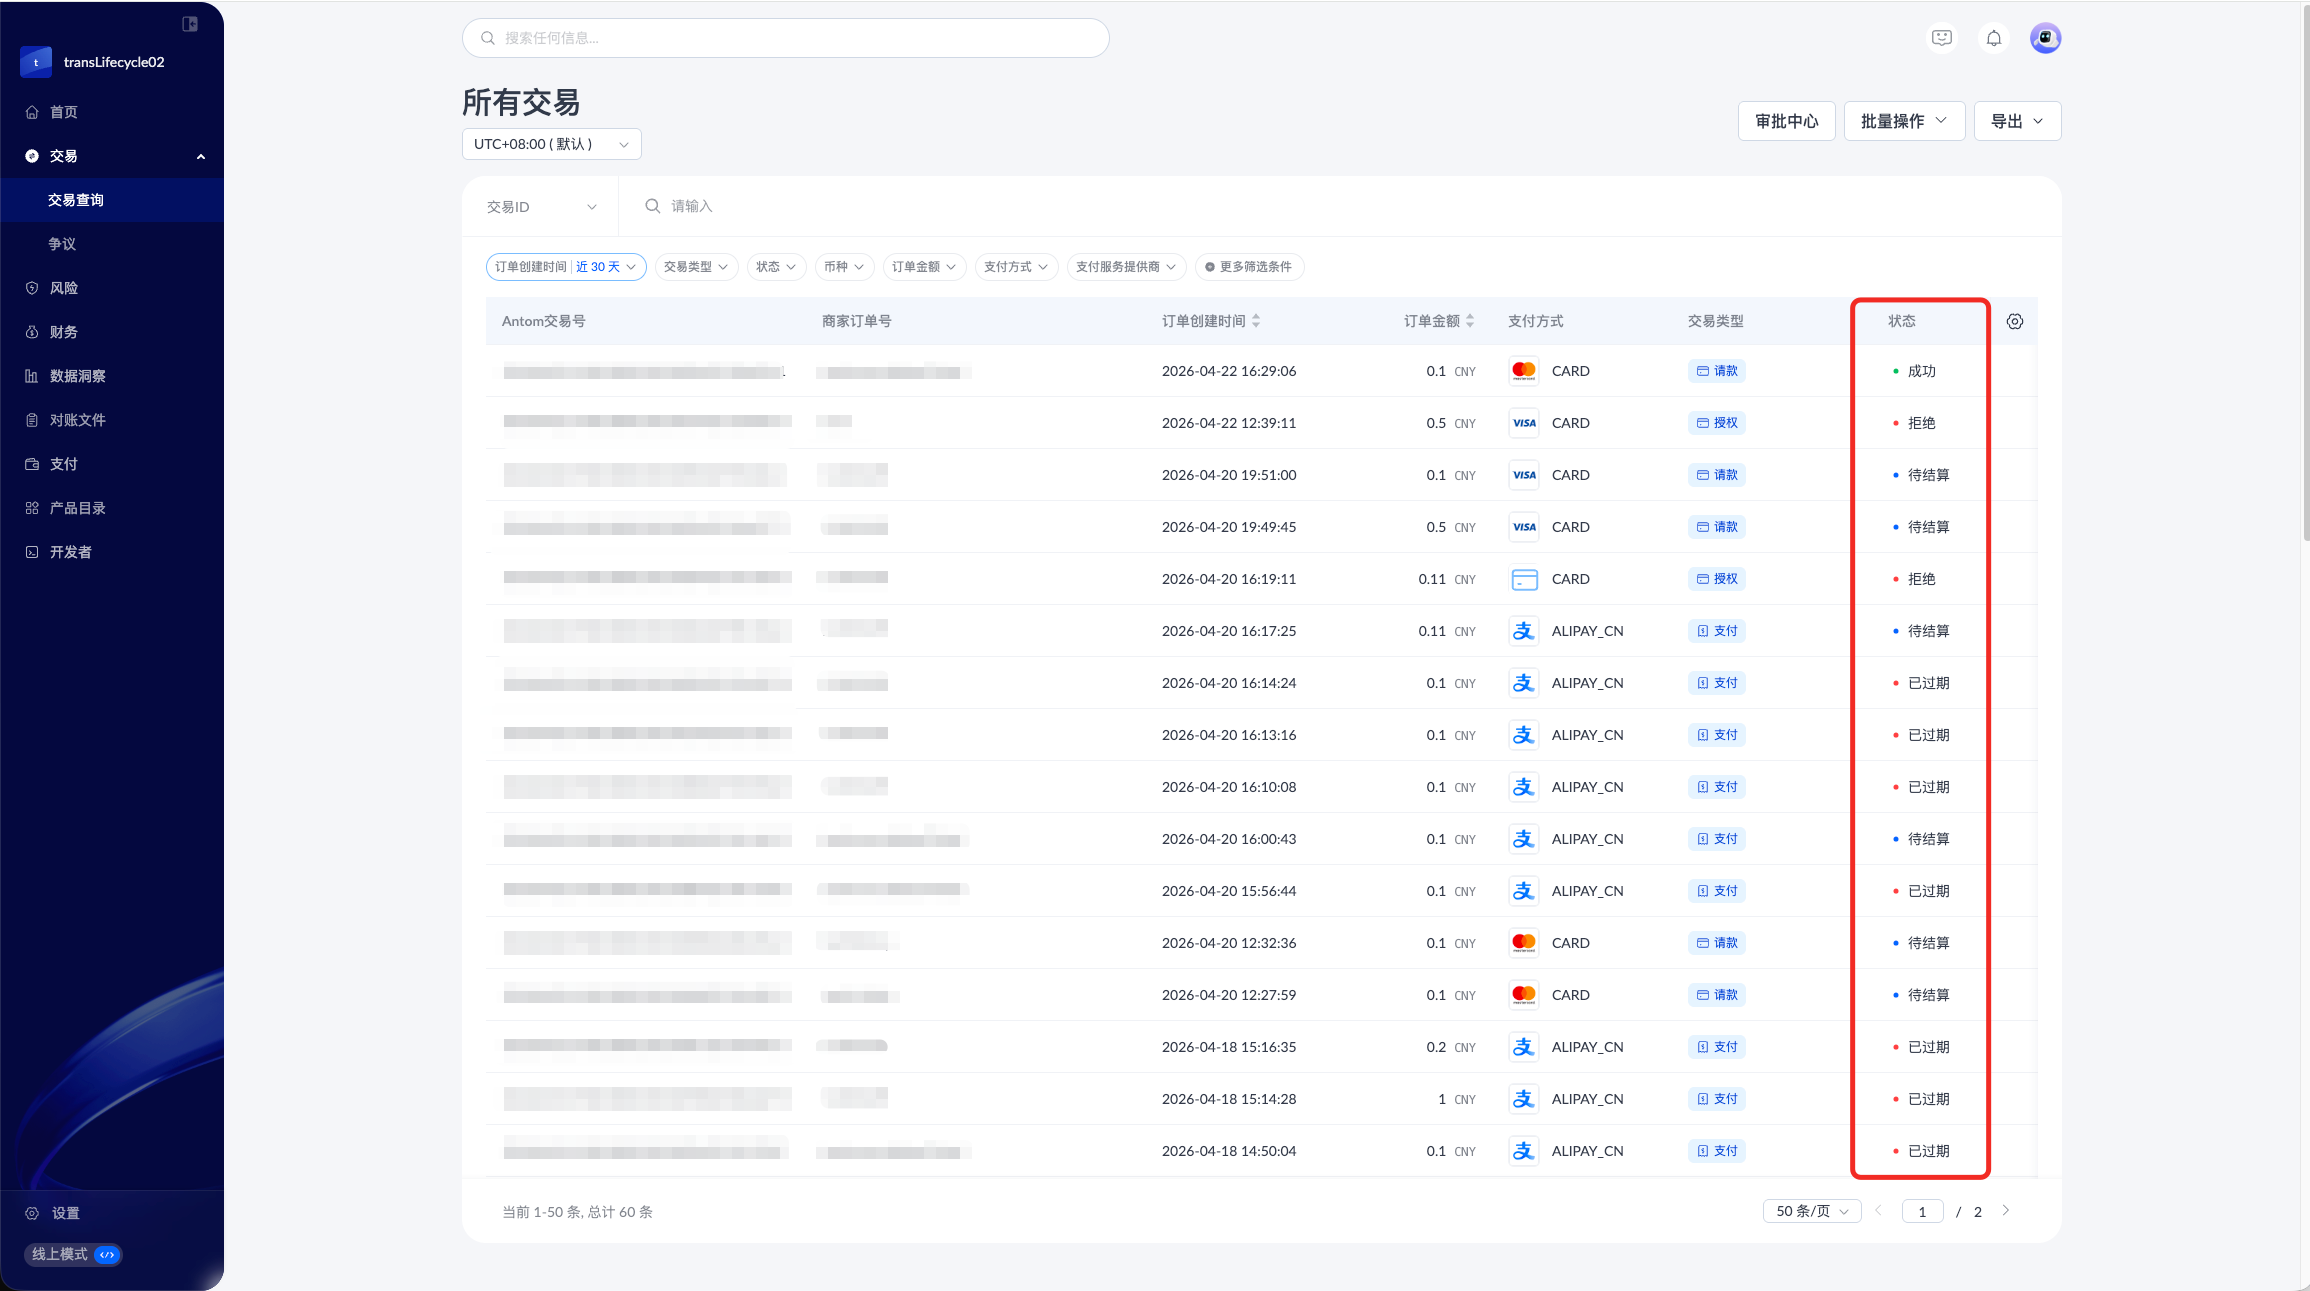
Task: Click the notification bell icon
Action: coord(1993,38)
